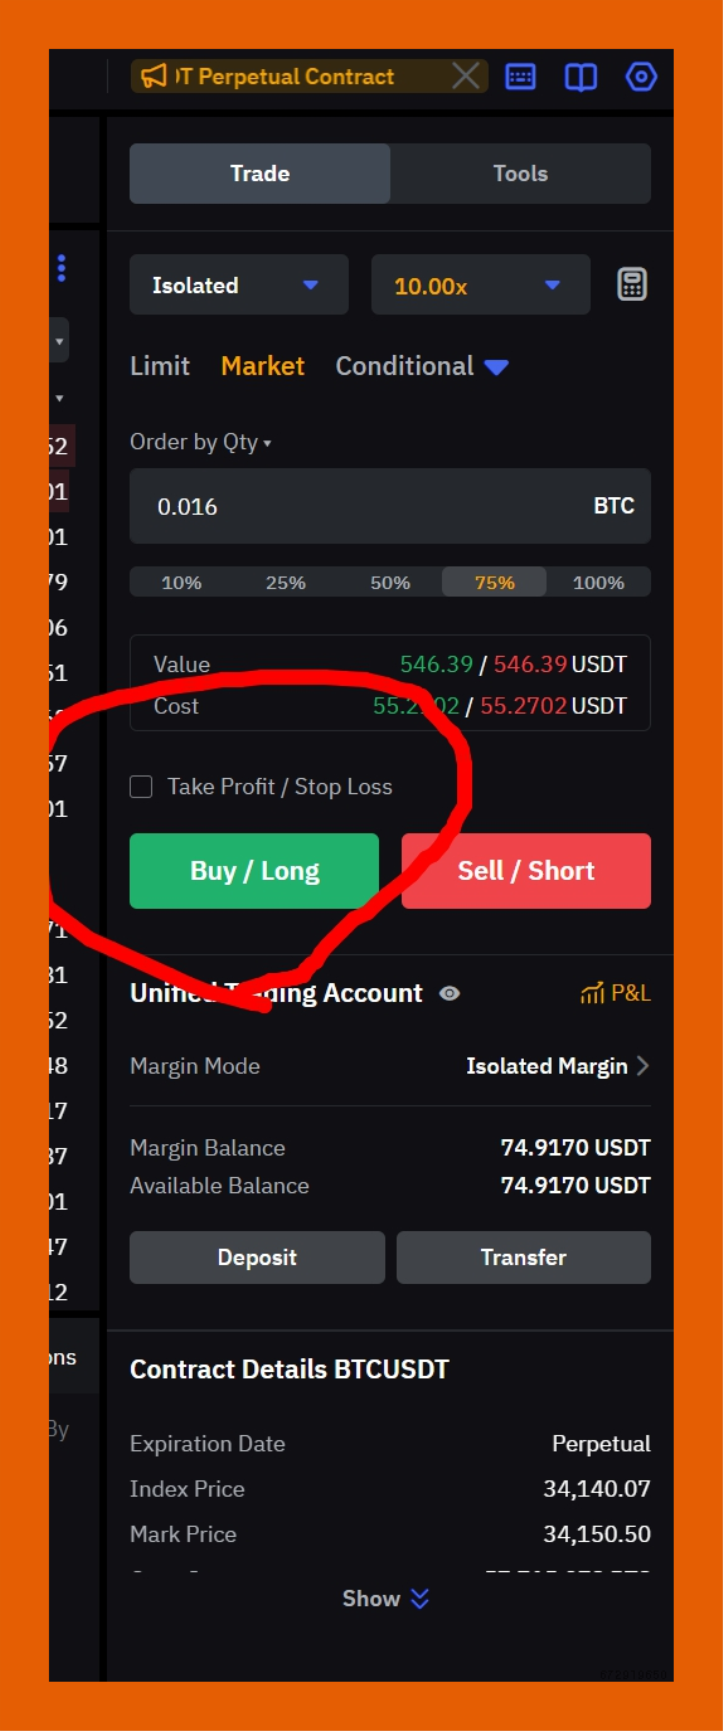The height and width of the screenshot is (1731, 723).
Task: Click the three-dot vertical menu icon
Action: click(61, 268)
